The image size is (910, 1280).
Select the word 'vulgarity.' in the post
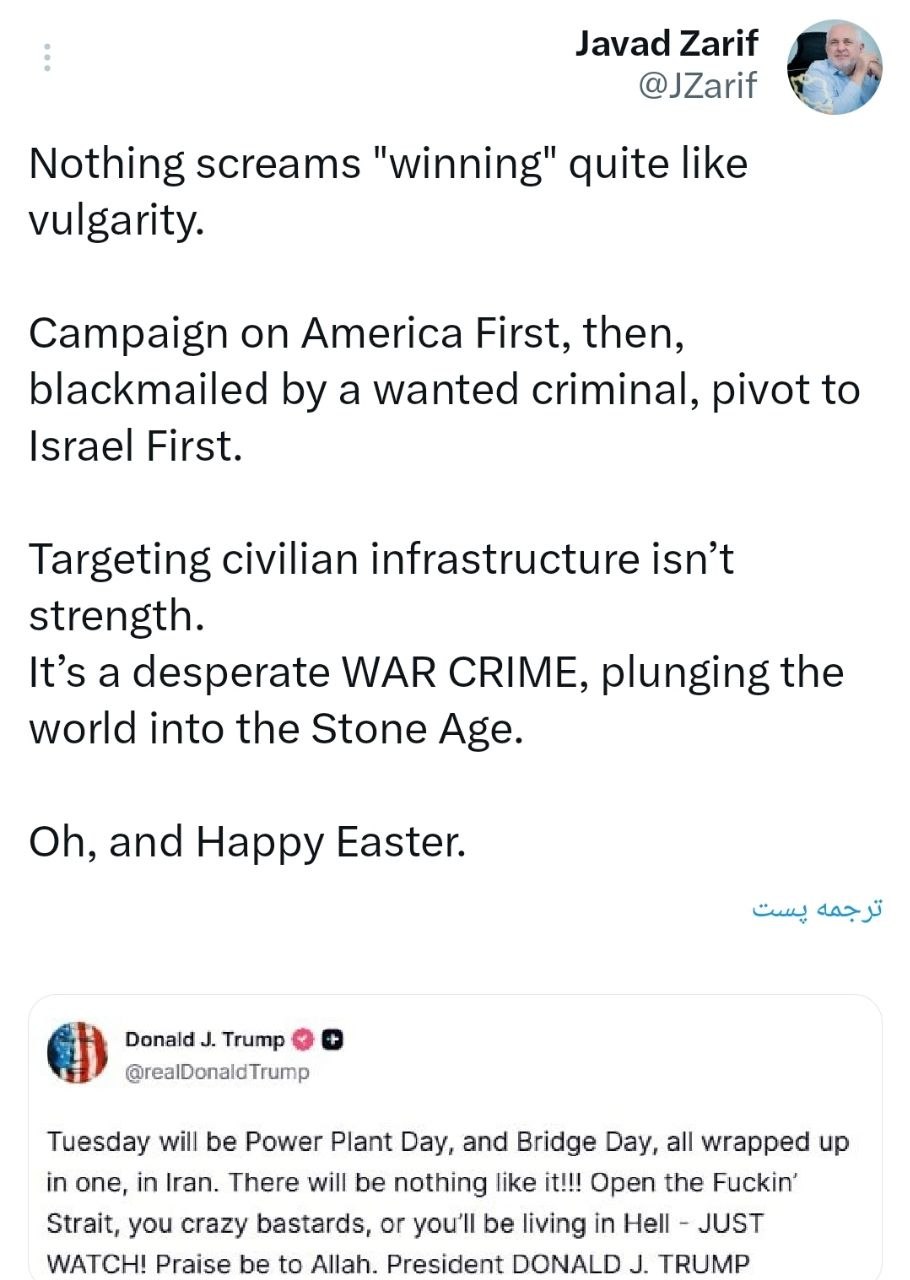pos(116,220)
